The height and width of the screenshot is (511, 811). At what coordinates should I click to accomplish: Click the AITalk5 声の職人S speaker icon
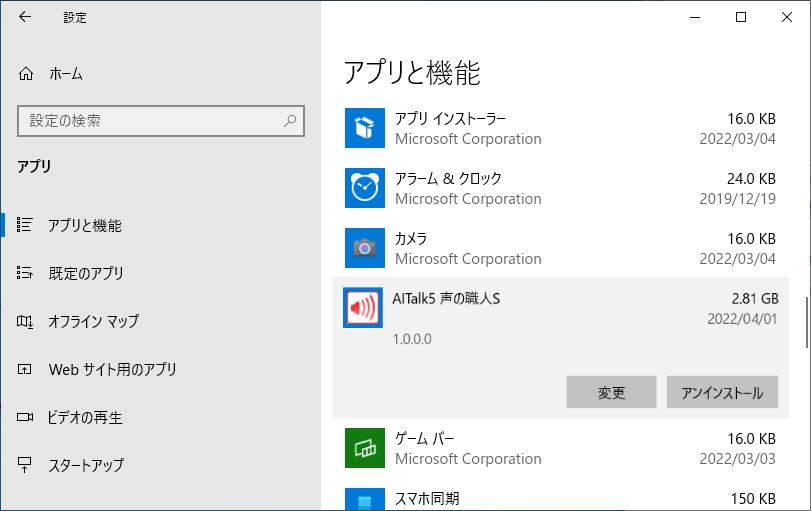363,308
